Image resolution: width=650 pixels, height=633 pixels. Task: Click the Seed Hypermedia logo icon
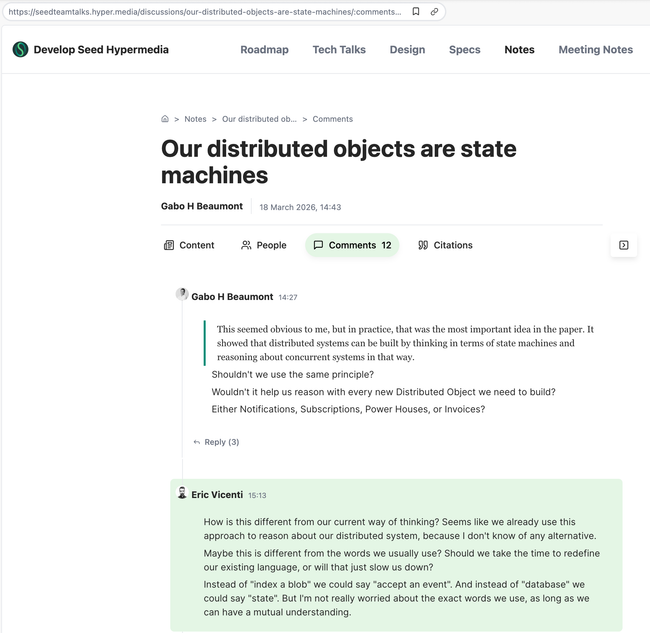pyautogui.click(x=20, y=49)
